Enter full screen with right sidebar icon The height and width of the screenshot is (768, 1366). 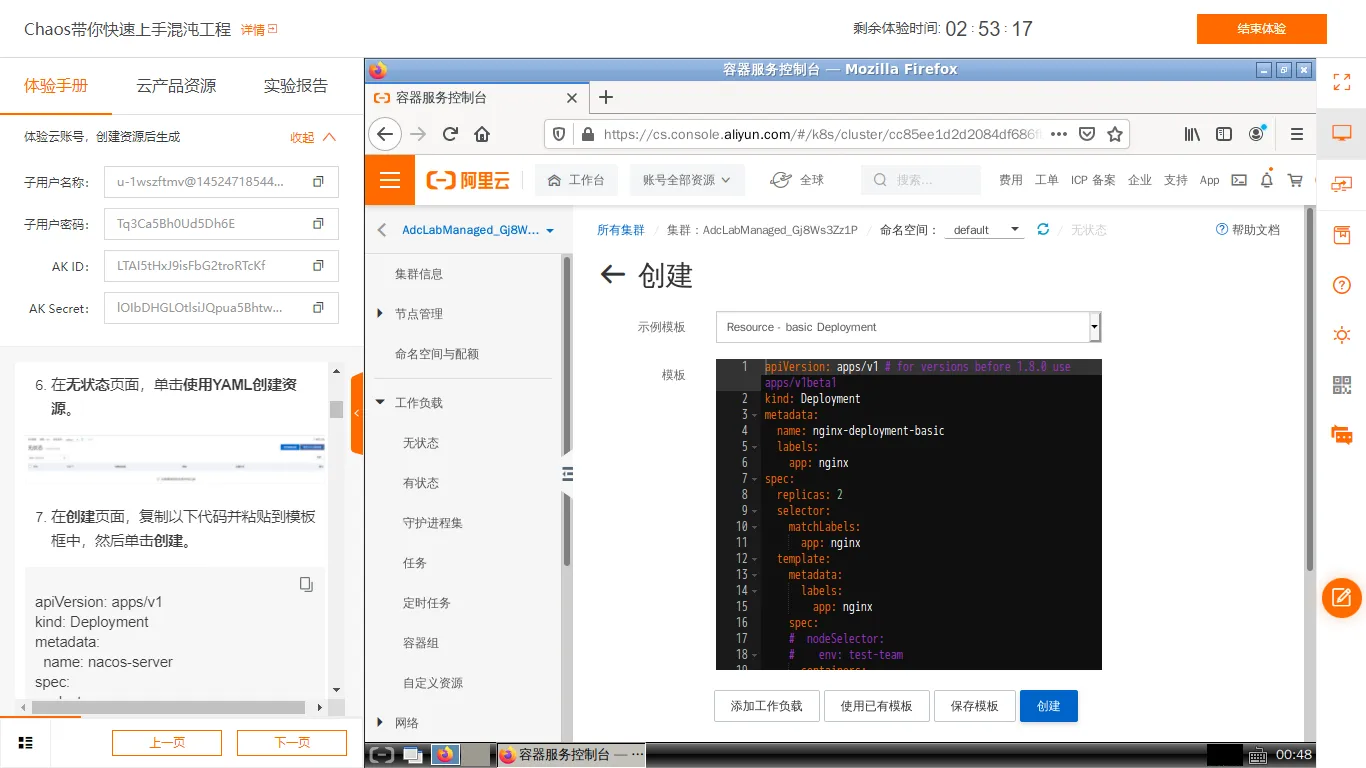coord(1342,82)
